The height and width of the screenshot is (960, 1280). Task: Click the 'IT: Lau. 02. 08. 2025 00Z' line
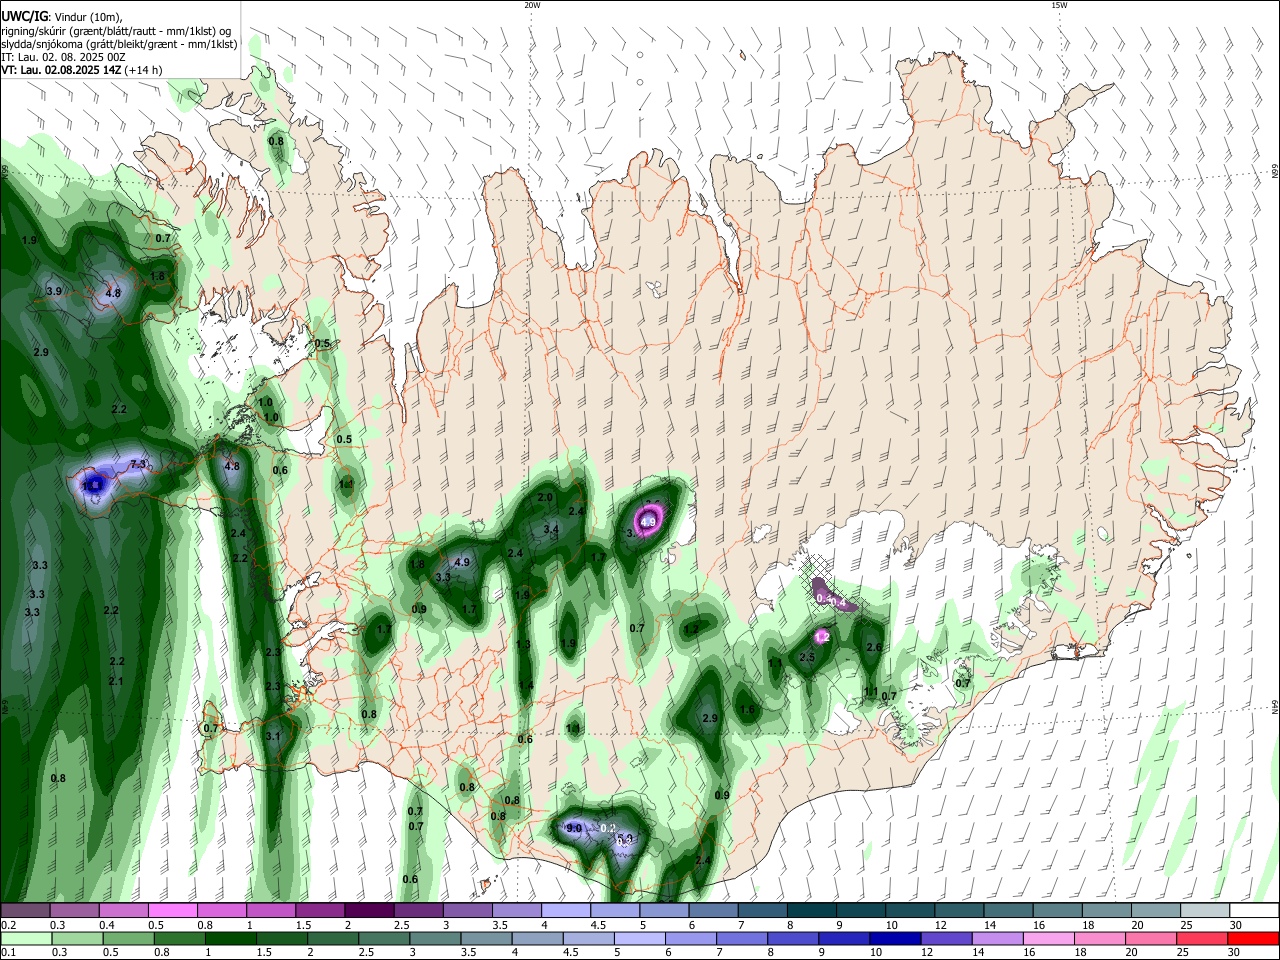(63, 57)
